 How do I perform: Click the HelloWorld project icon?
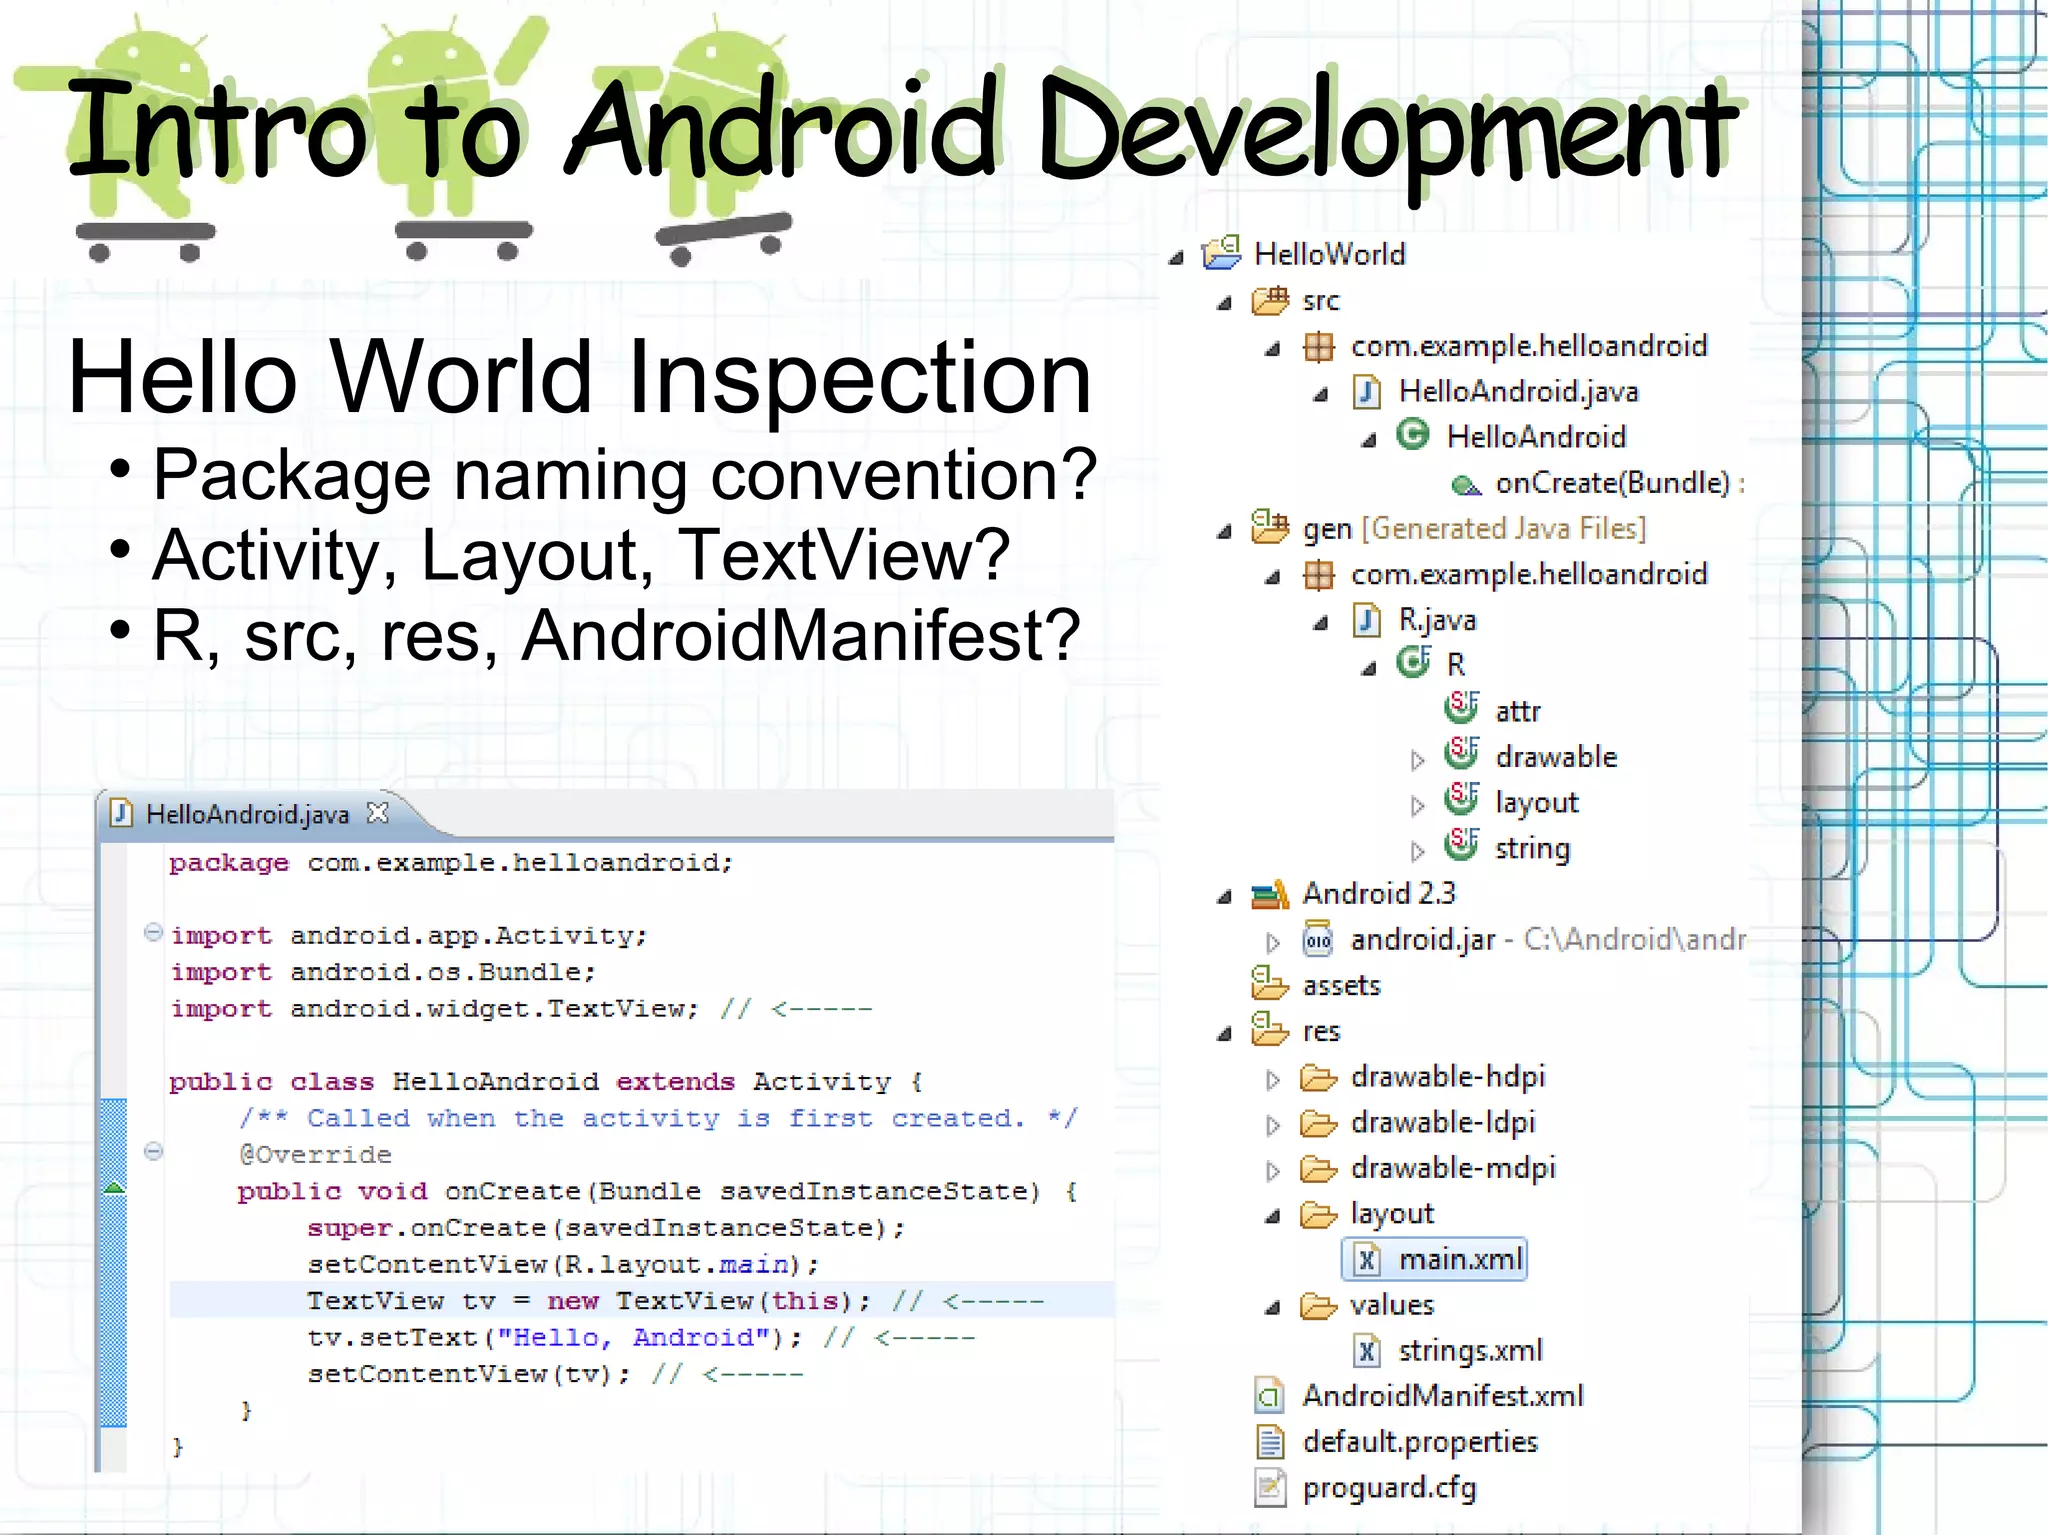click(x=1221, y=254)
